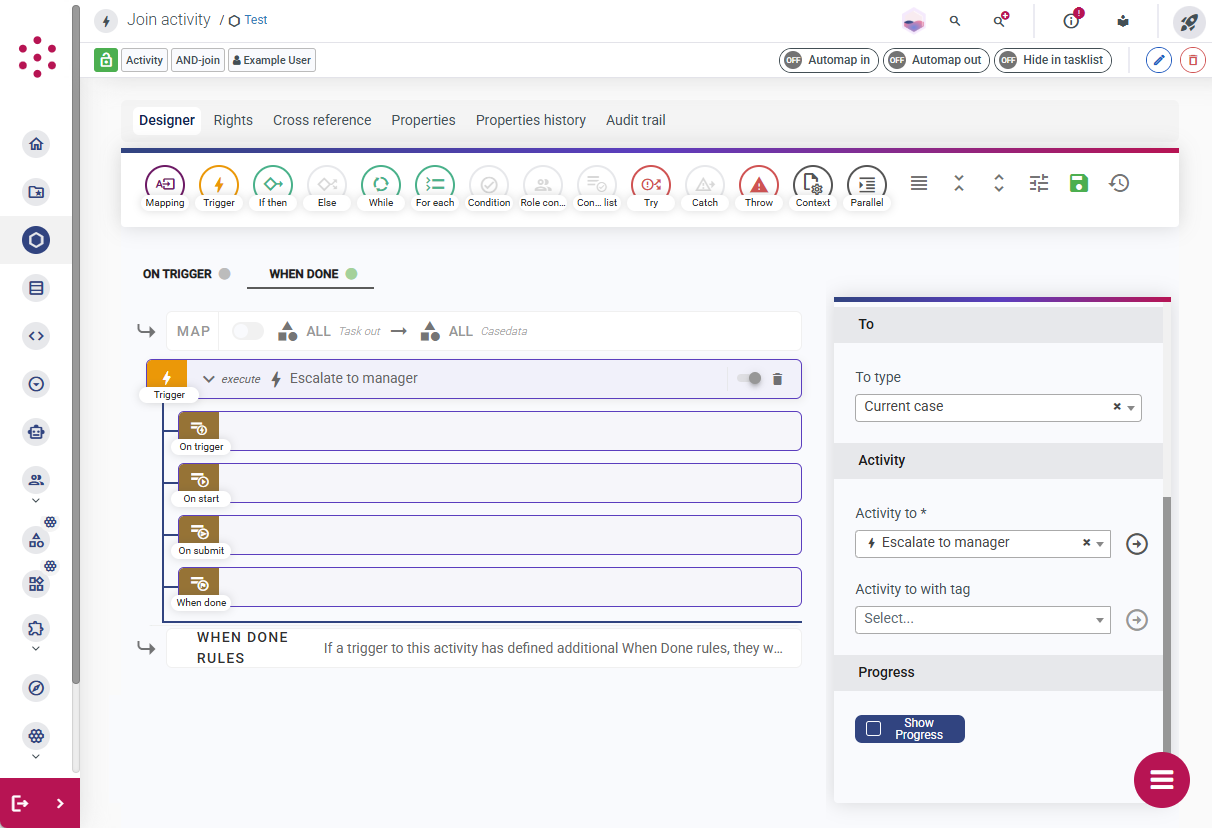The width and height of the screenshot is (1212, 828).
Task: Insert a While loop rule
Action: tap(381, 187)
